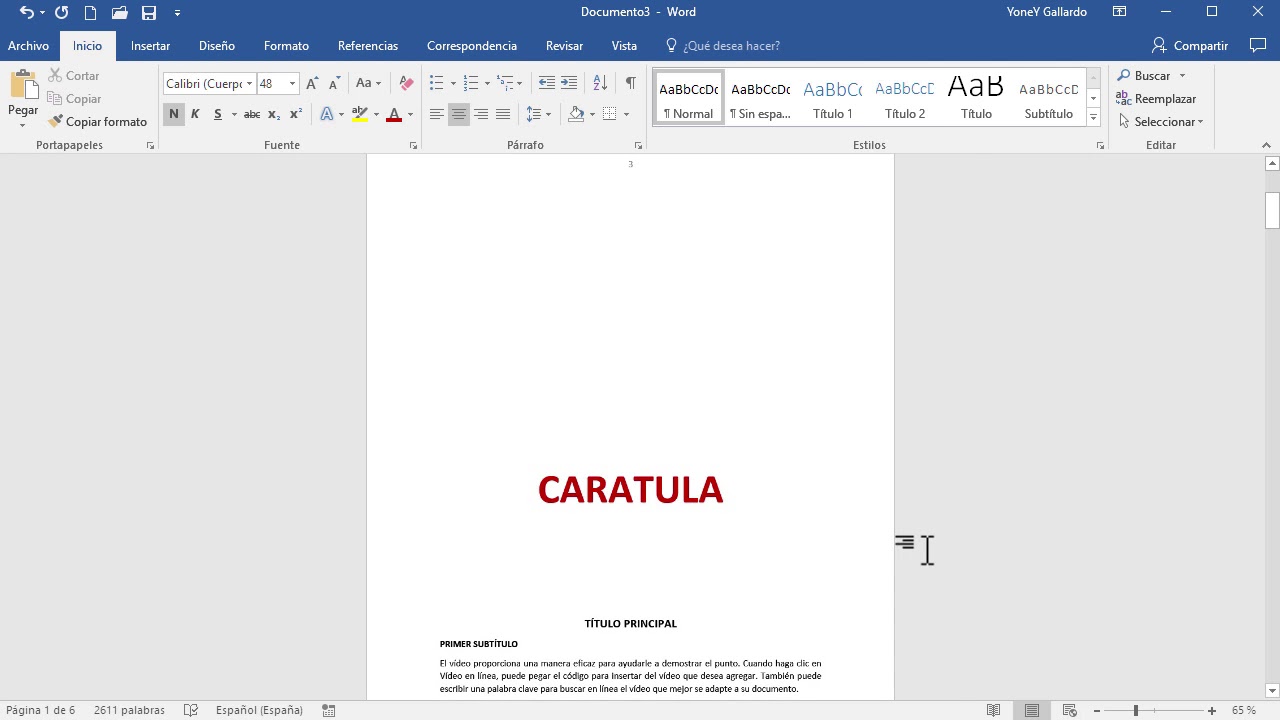Switch to the Correspondencia tab
Screen dimensions: 1280x720
[472, 45]
